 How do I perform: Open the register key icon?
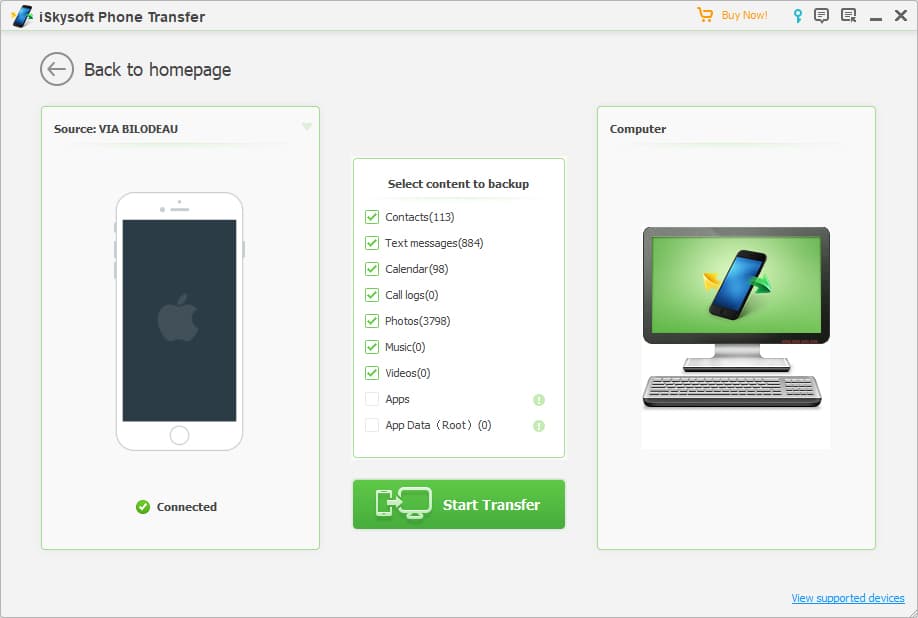point(797,16)
